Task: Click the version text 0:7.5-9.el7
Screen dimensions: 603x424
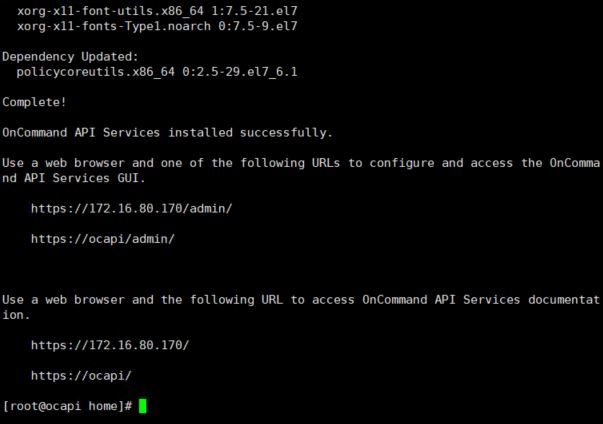Action: click(258, 26)
